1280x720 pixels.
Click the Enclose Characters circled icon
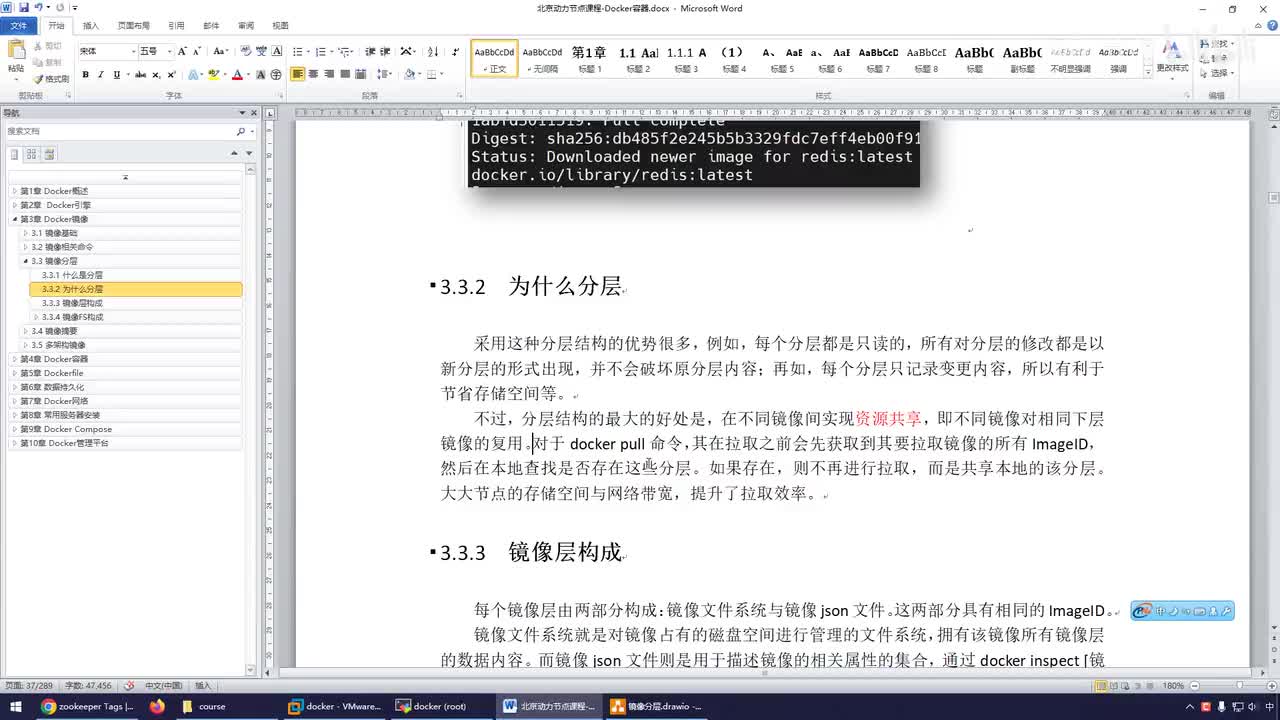point(276,74)
